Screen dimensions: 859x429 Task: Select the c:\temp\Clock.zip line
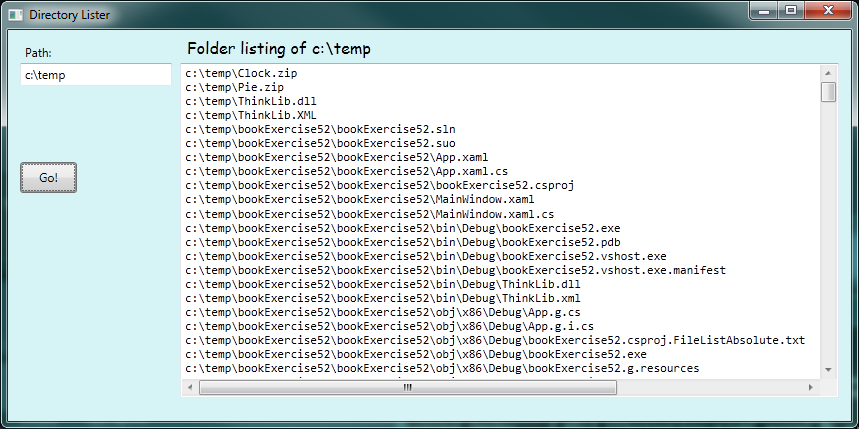(x=242, y=73)
